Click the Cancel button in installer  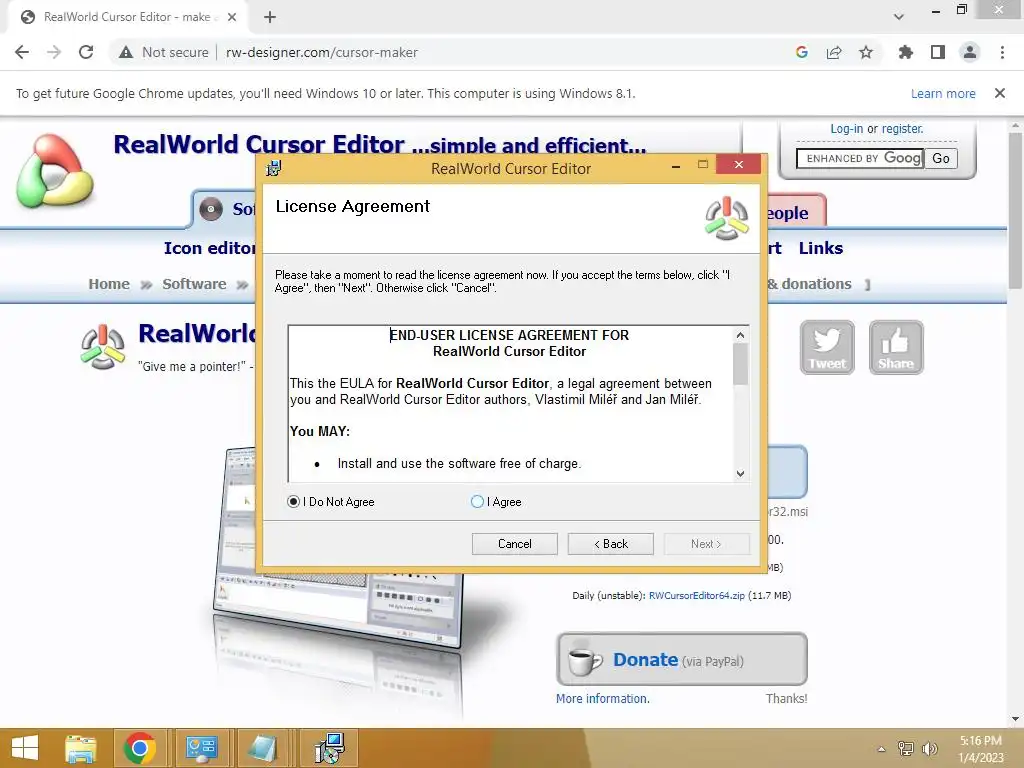click(515, 544)
